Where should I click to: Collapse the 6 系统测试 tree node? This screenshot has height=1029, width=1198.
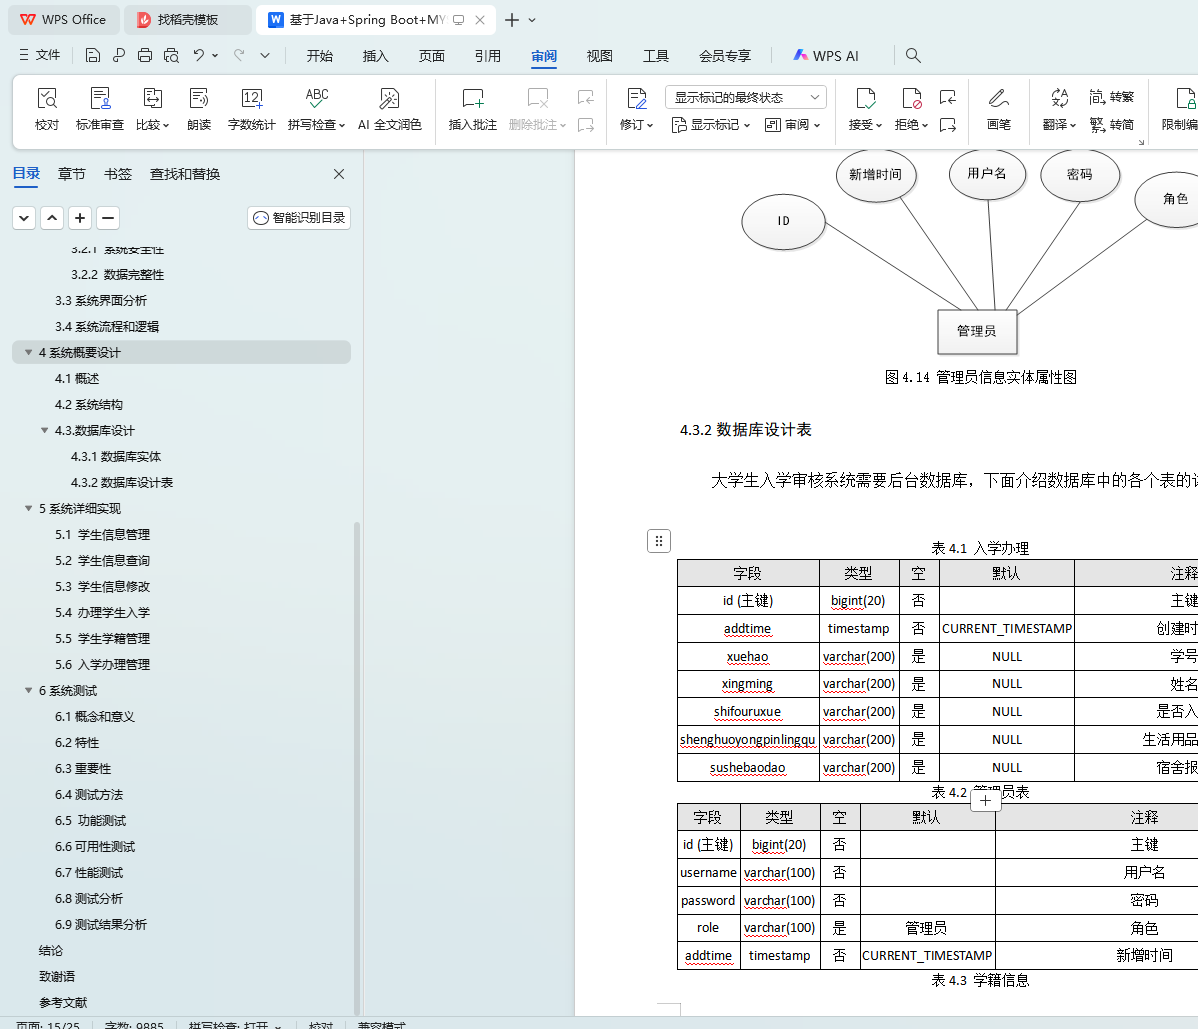pyautogui.click(x=28, y=690)
